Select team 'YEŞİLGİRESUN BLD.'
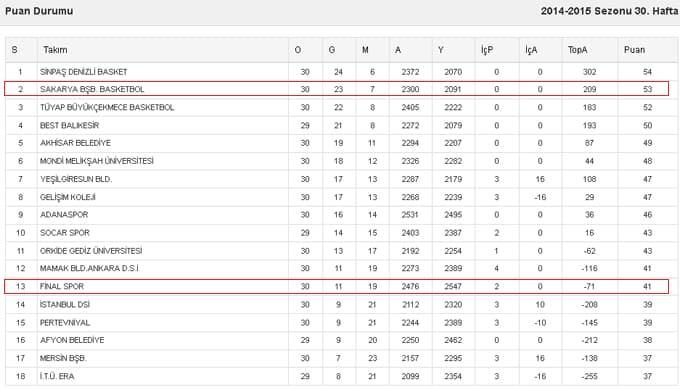680x390 pixels. (x=76, y=179)
